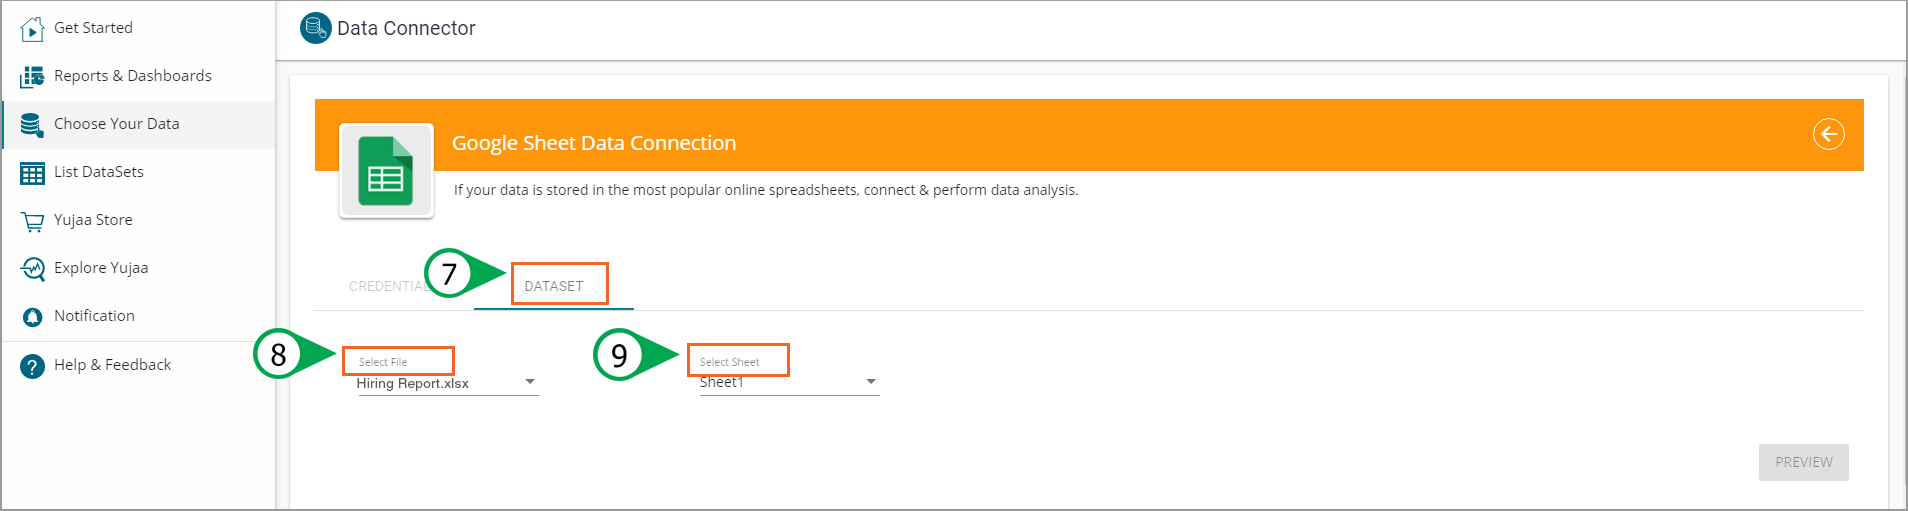Click the Get Started icon
The image size is (1908, 511).
click(32, 29)
